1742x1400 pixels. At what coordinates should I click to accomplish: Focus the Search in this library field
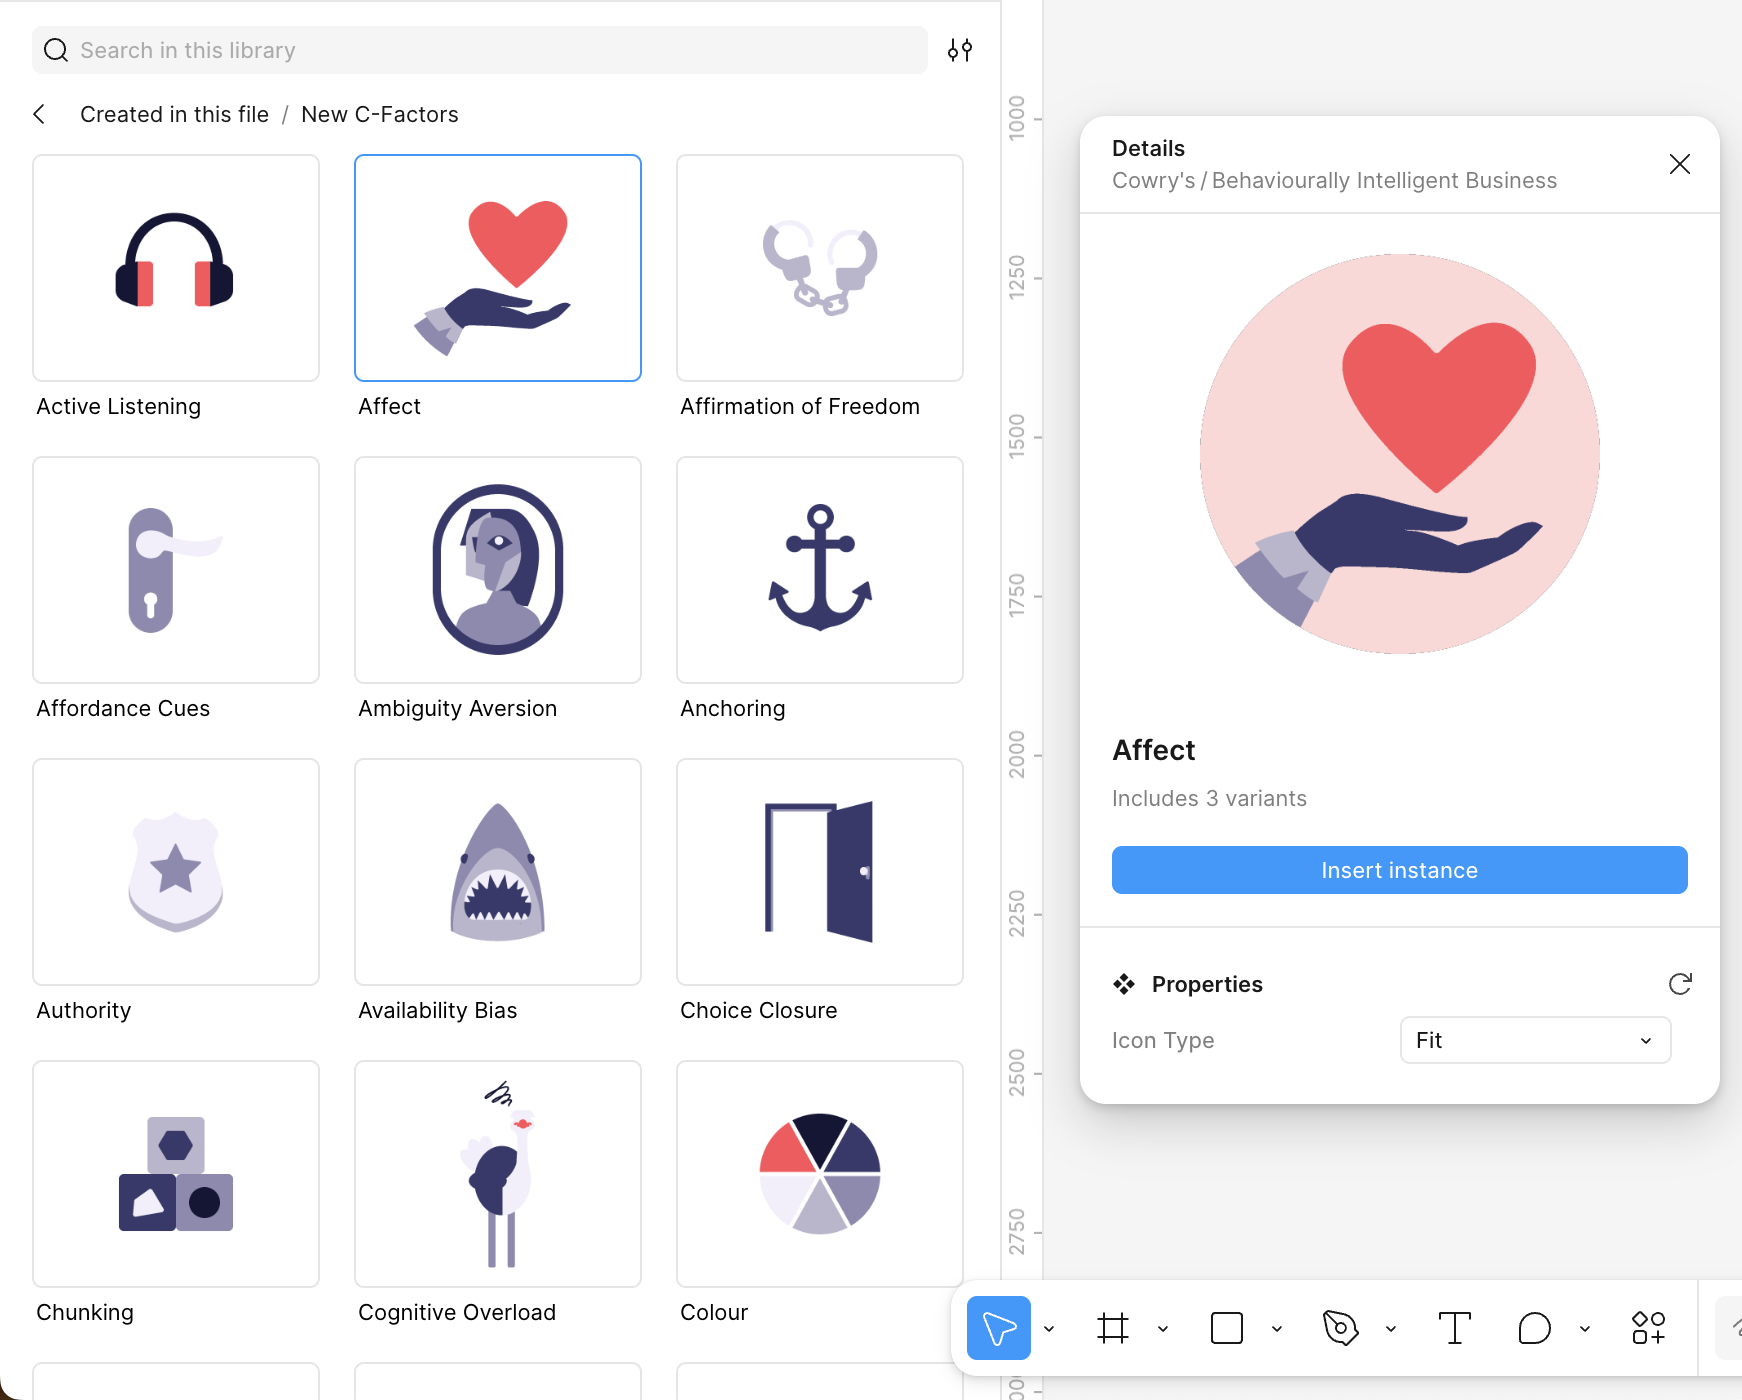480,50
